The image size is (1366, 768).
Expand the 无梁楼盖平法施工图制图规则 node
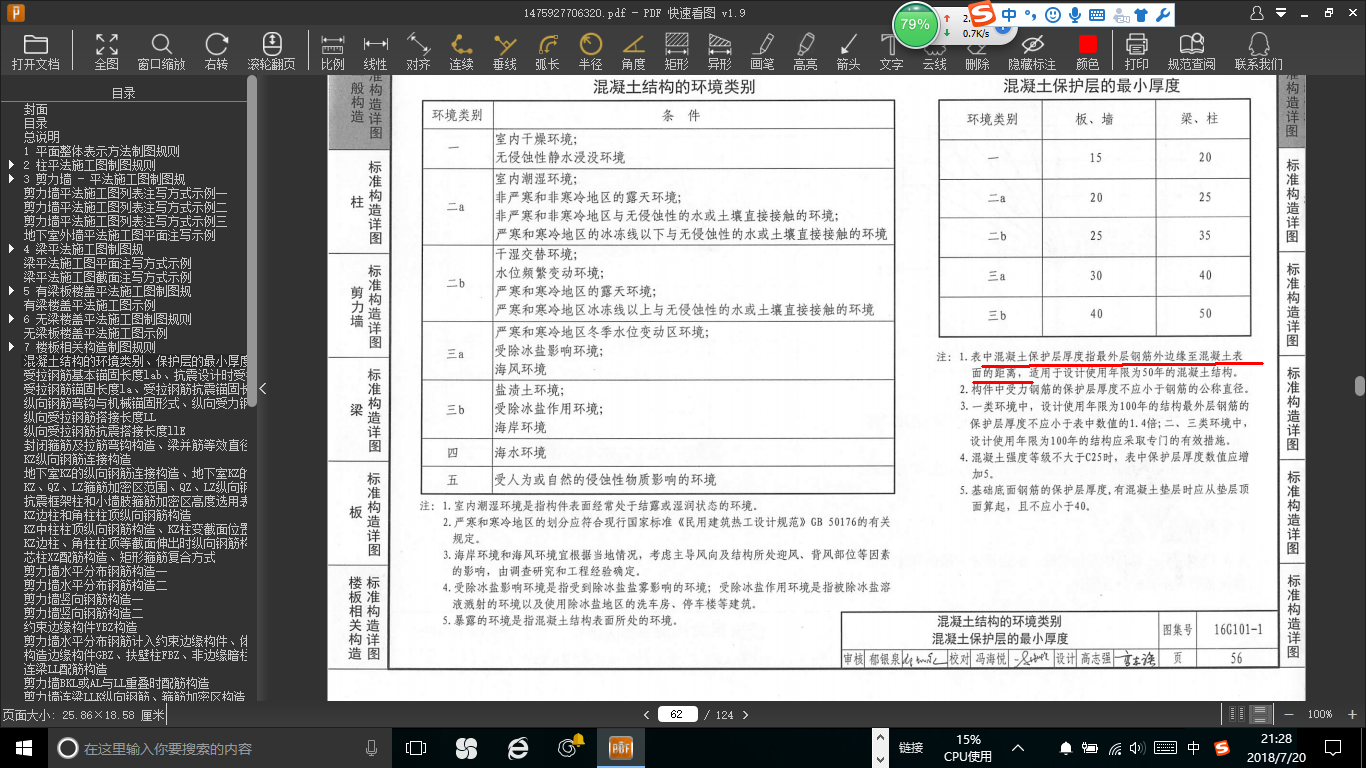click(11, 319)
